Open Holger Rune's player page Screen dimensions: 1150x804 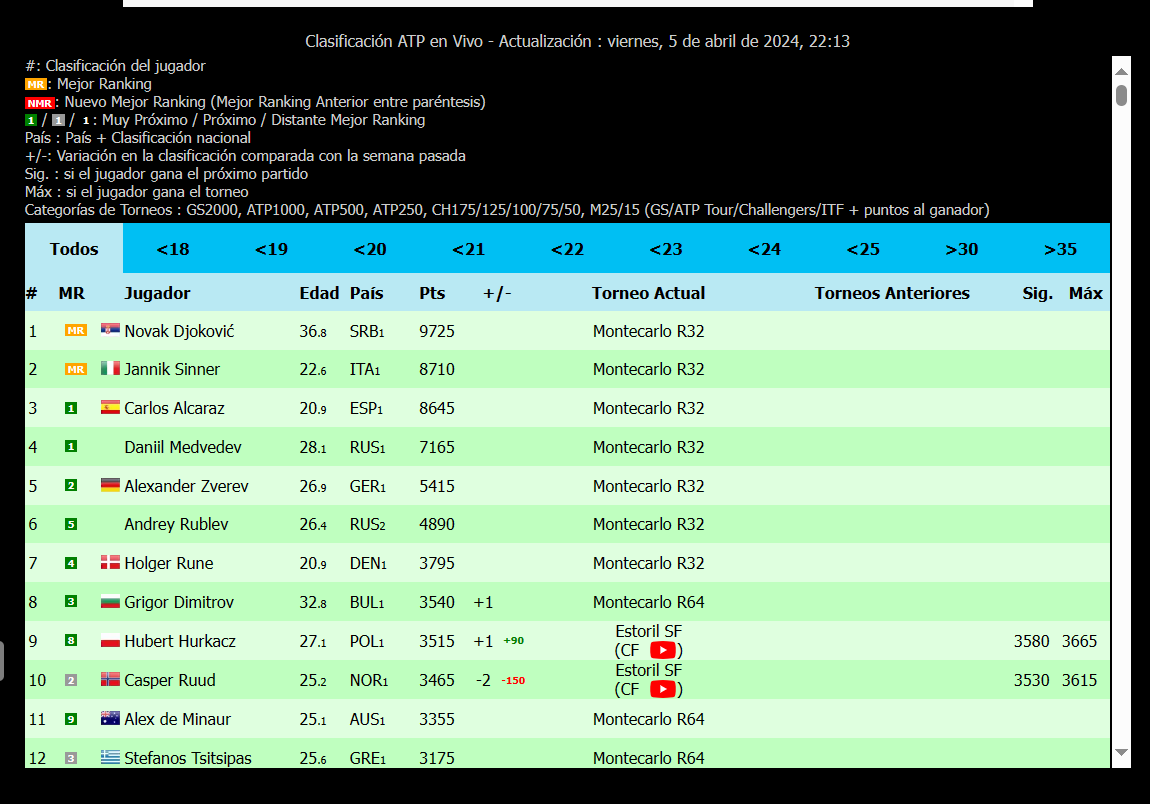pyautogui.click(x=169, y=563)
